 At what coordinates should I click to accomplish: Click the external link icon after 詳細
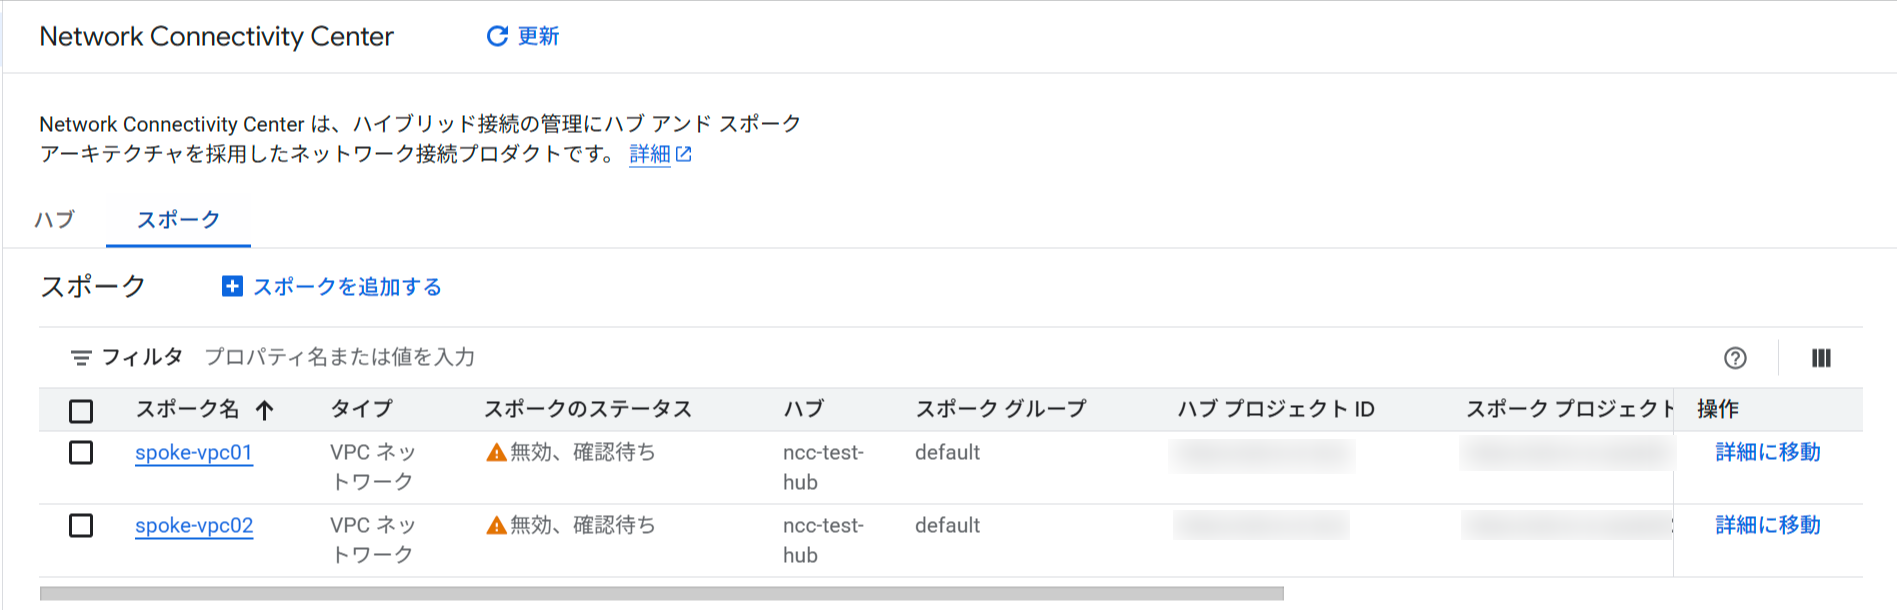(x=684, y=154)
